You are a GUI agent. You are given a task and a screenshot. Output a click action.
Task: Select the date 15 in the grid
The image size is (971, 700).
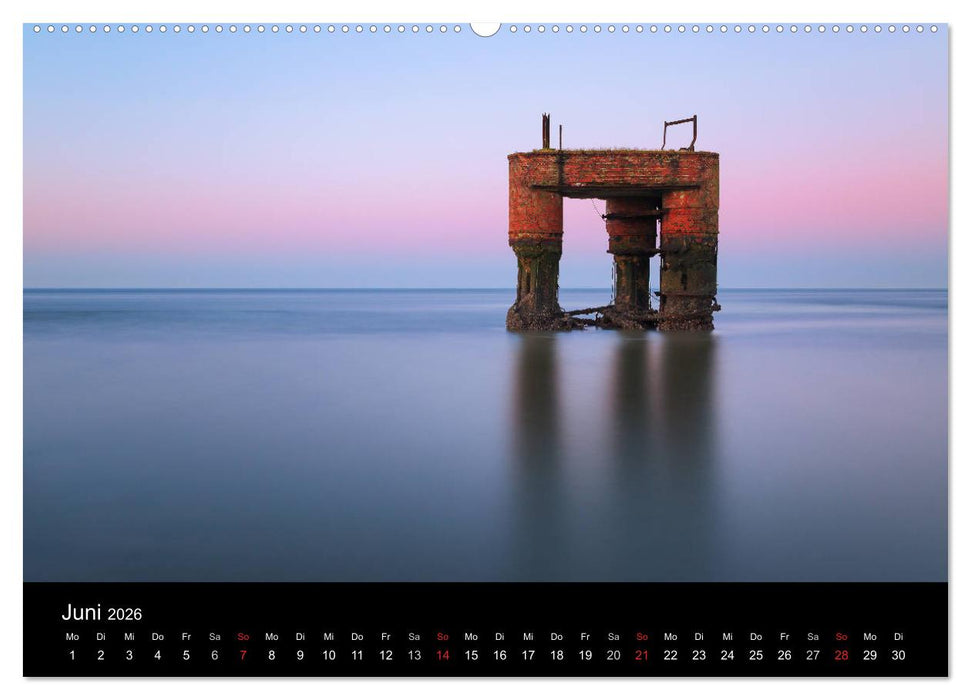469,654
